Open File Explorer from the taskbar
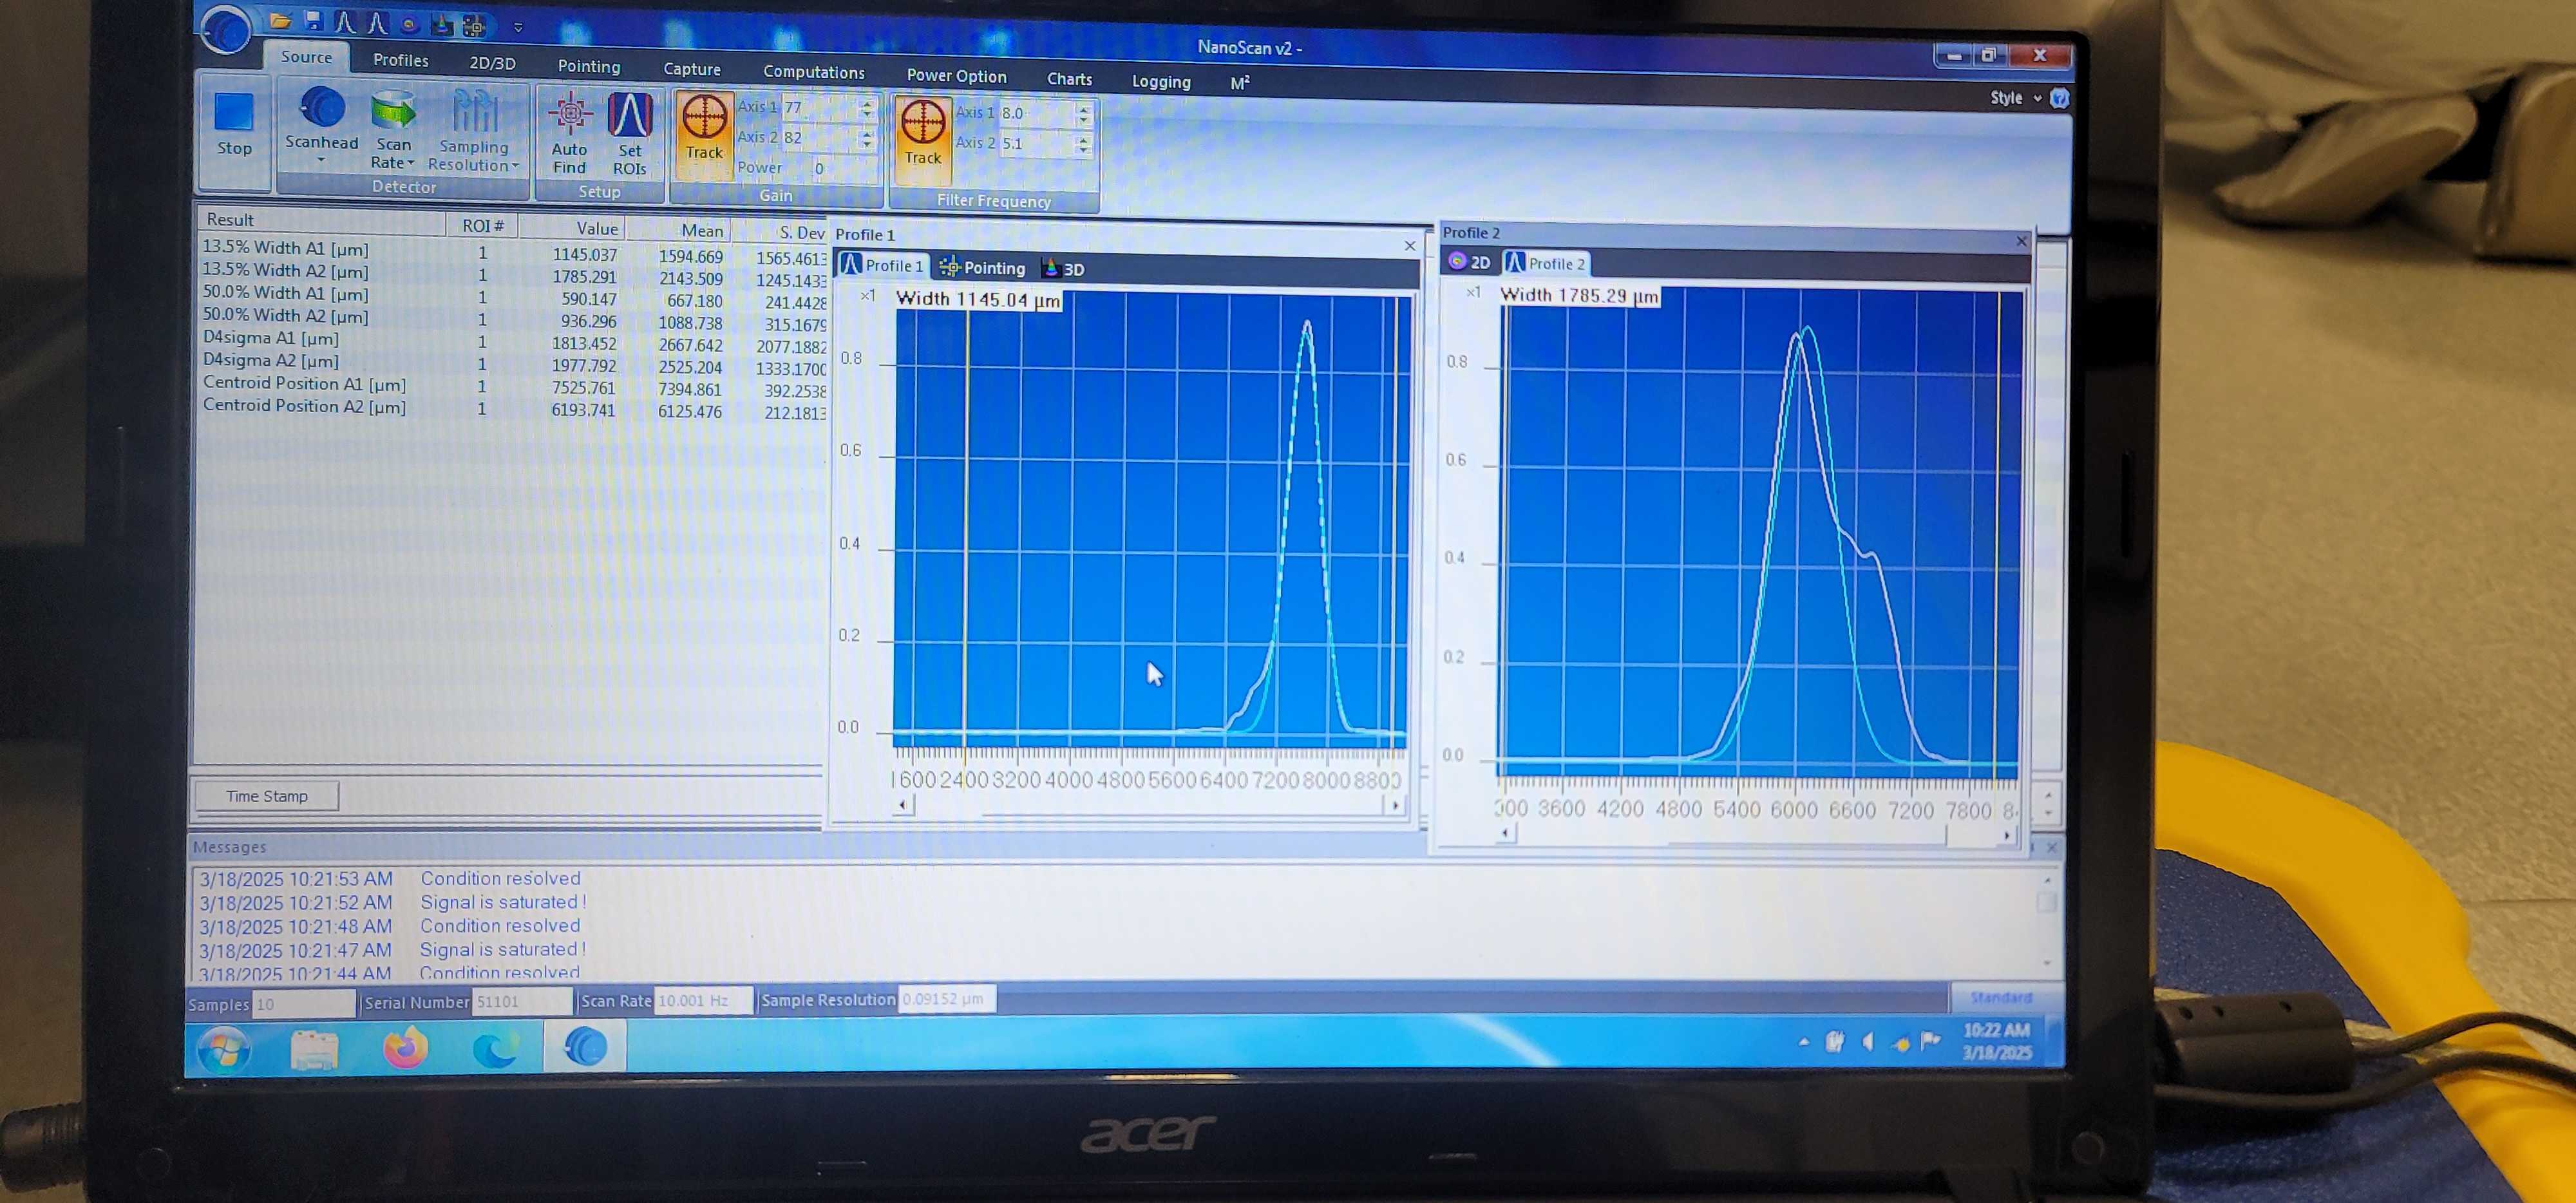The width and height of the screenshot is (2576, 1203). [x=314, y=1051]
